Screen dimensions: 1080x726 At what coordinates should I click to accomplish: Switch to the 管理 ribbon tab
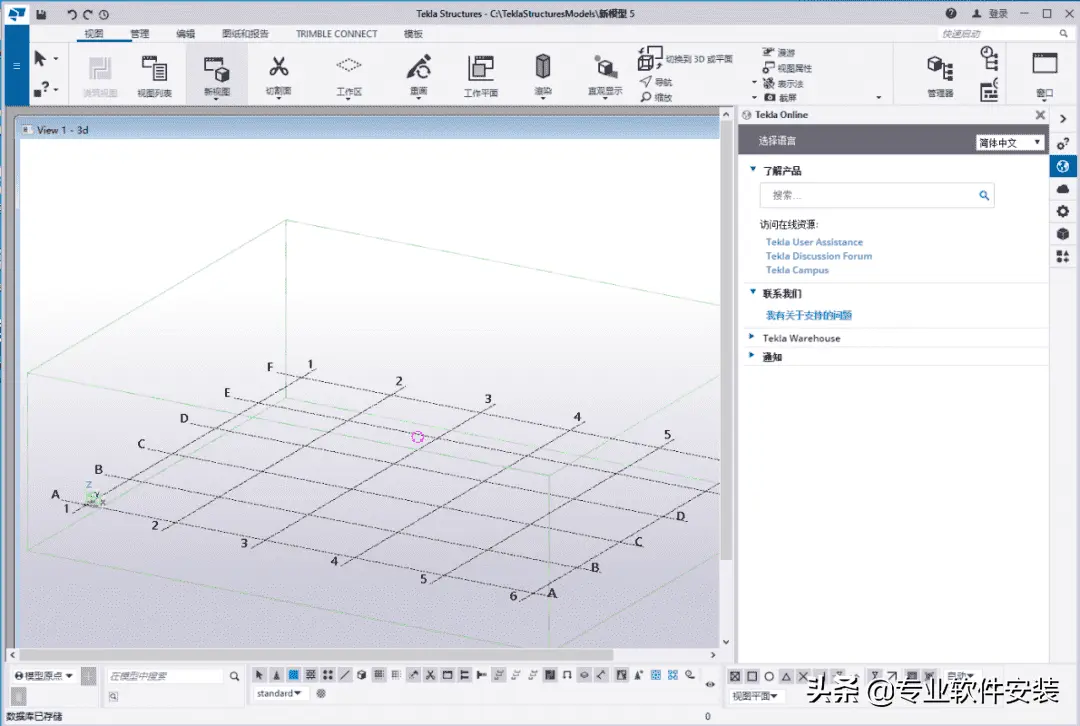tap(140, 33)
